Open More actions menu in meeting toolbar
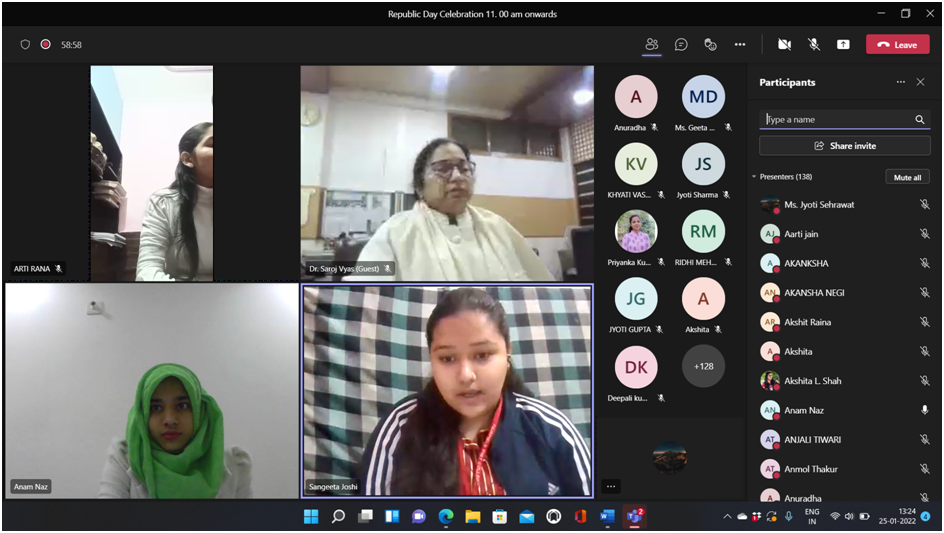The height and width of the screenshot is (533, 944). coord(740,45)
